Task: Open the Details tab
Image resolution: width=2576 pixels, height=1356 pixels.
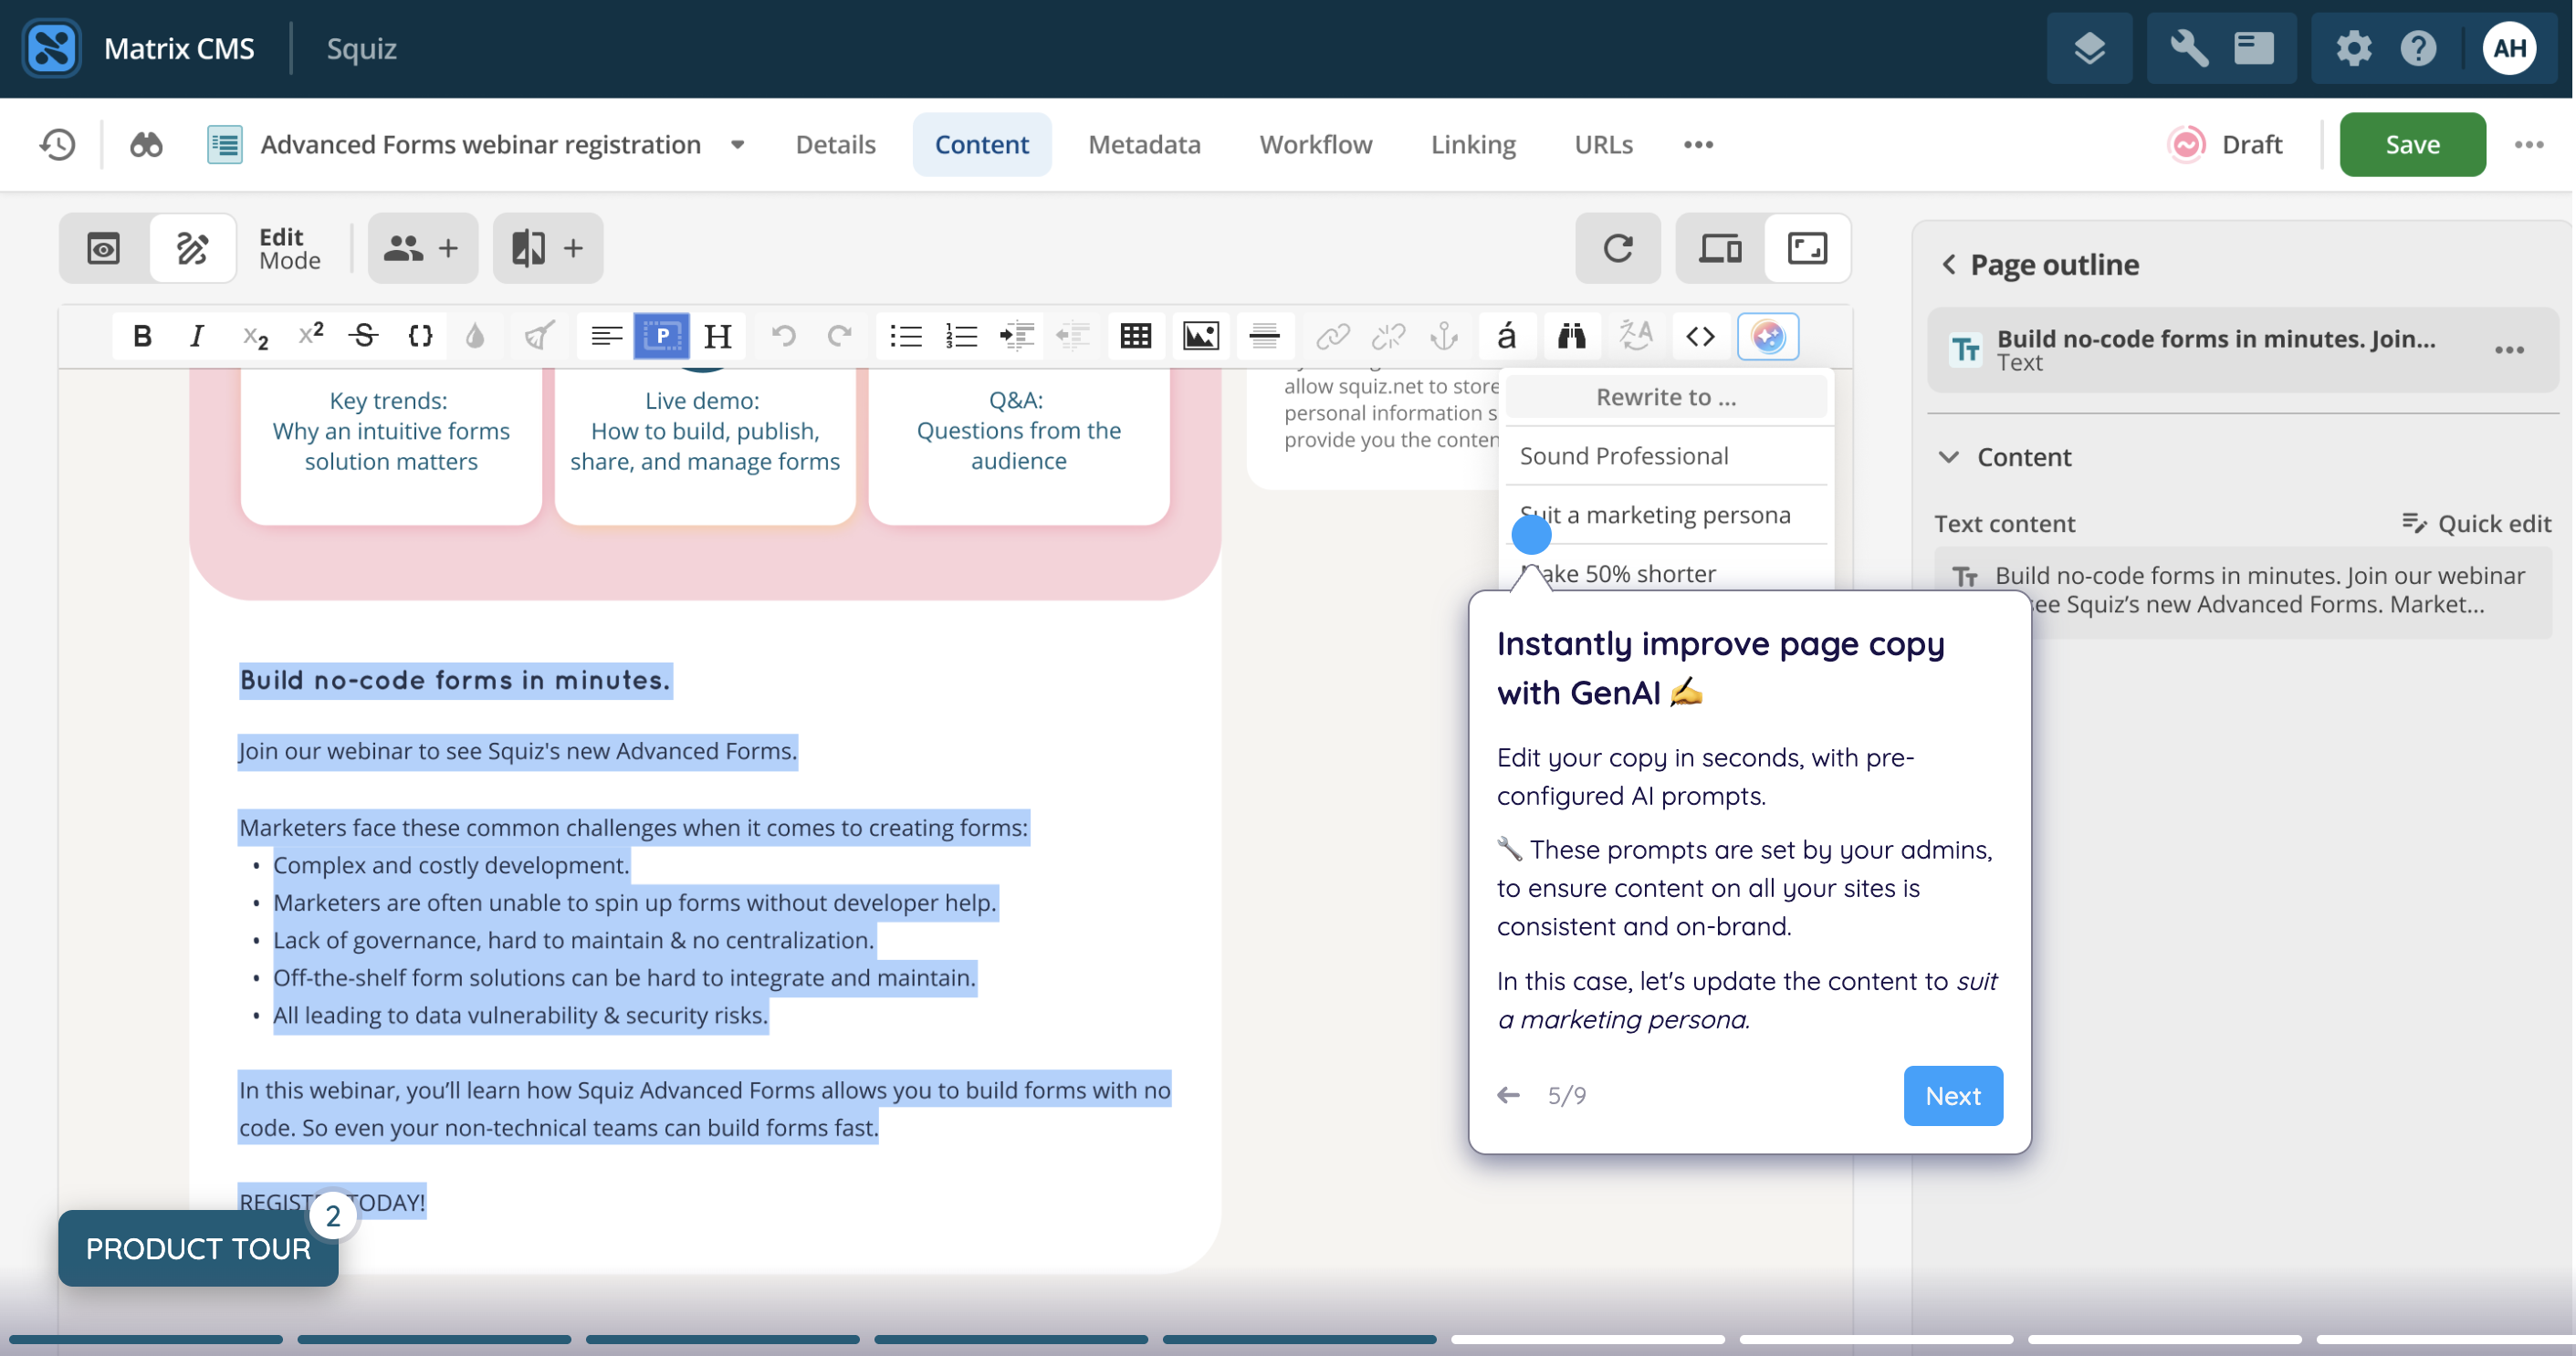Action: tap(835, 145)
